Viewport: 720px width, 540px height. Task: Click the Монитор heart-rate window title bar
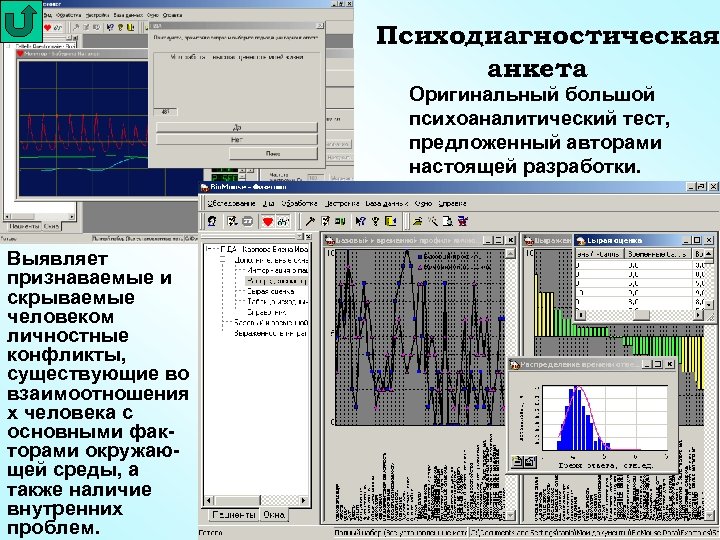point(83,54)
